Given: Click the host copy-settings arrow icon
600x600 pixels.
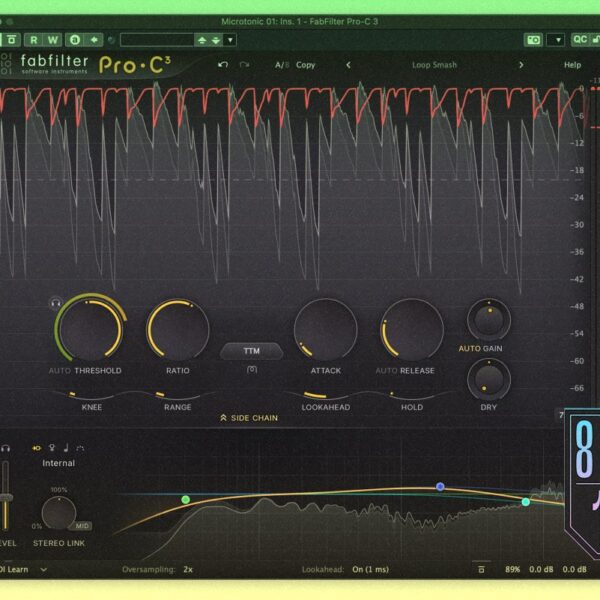Looking at the screenshot, I should [x=94, y=40].
